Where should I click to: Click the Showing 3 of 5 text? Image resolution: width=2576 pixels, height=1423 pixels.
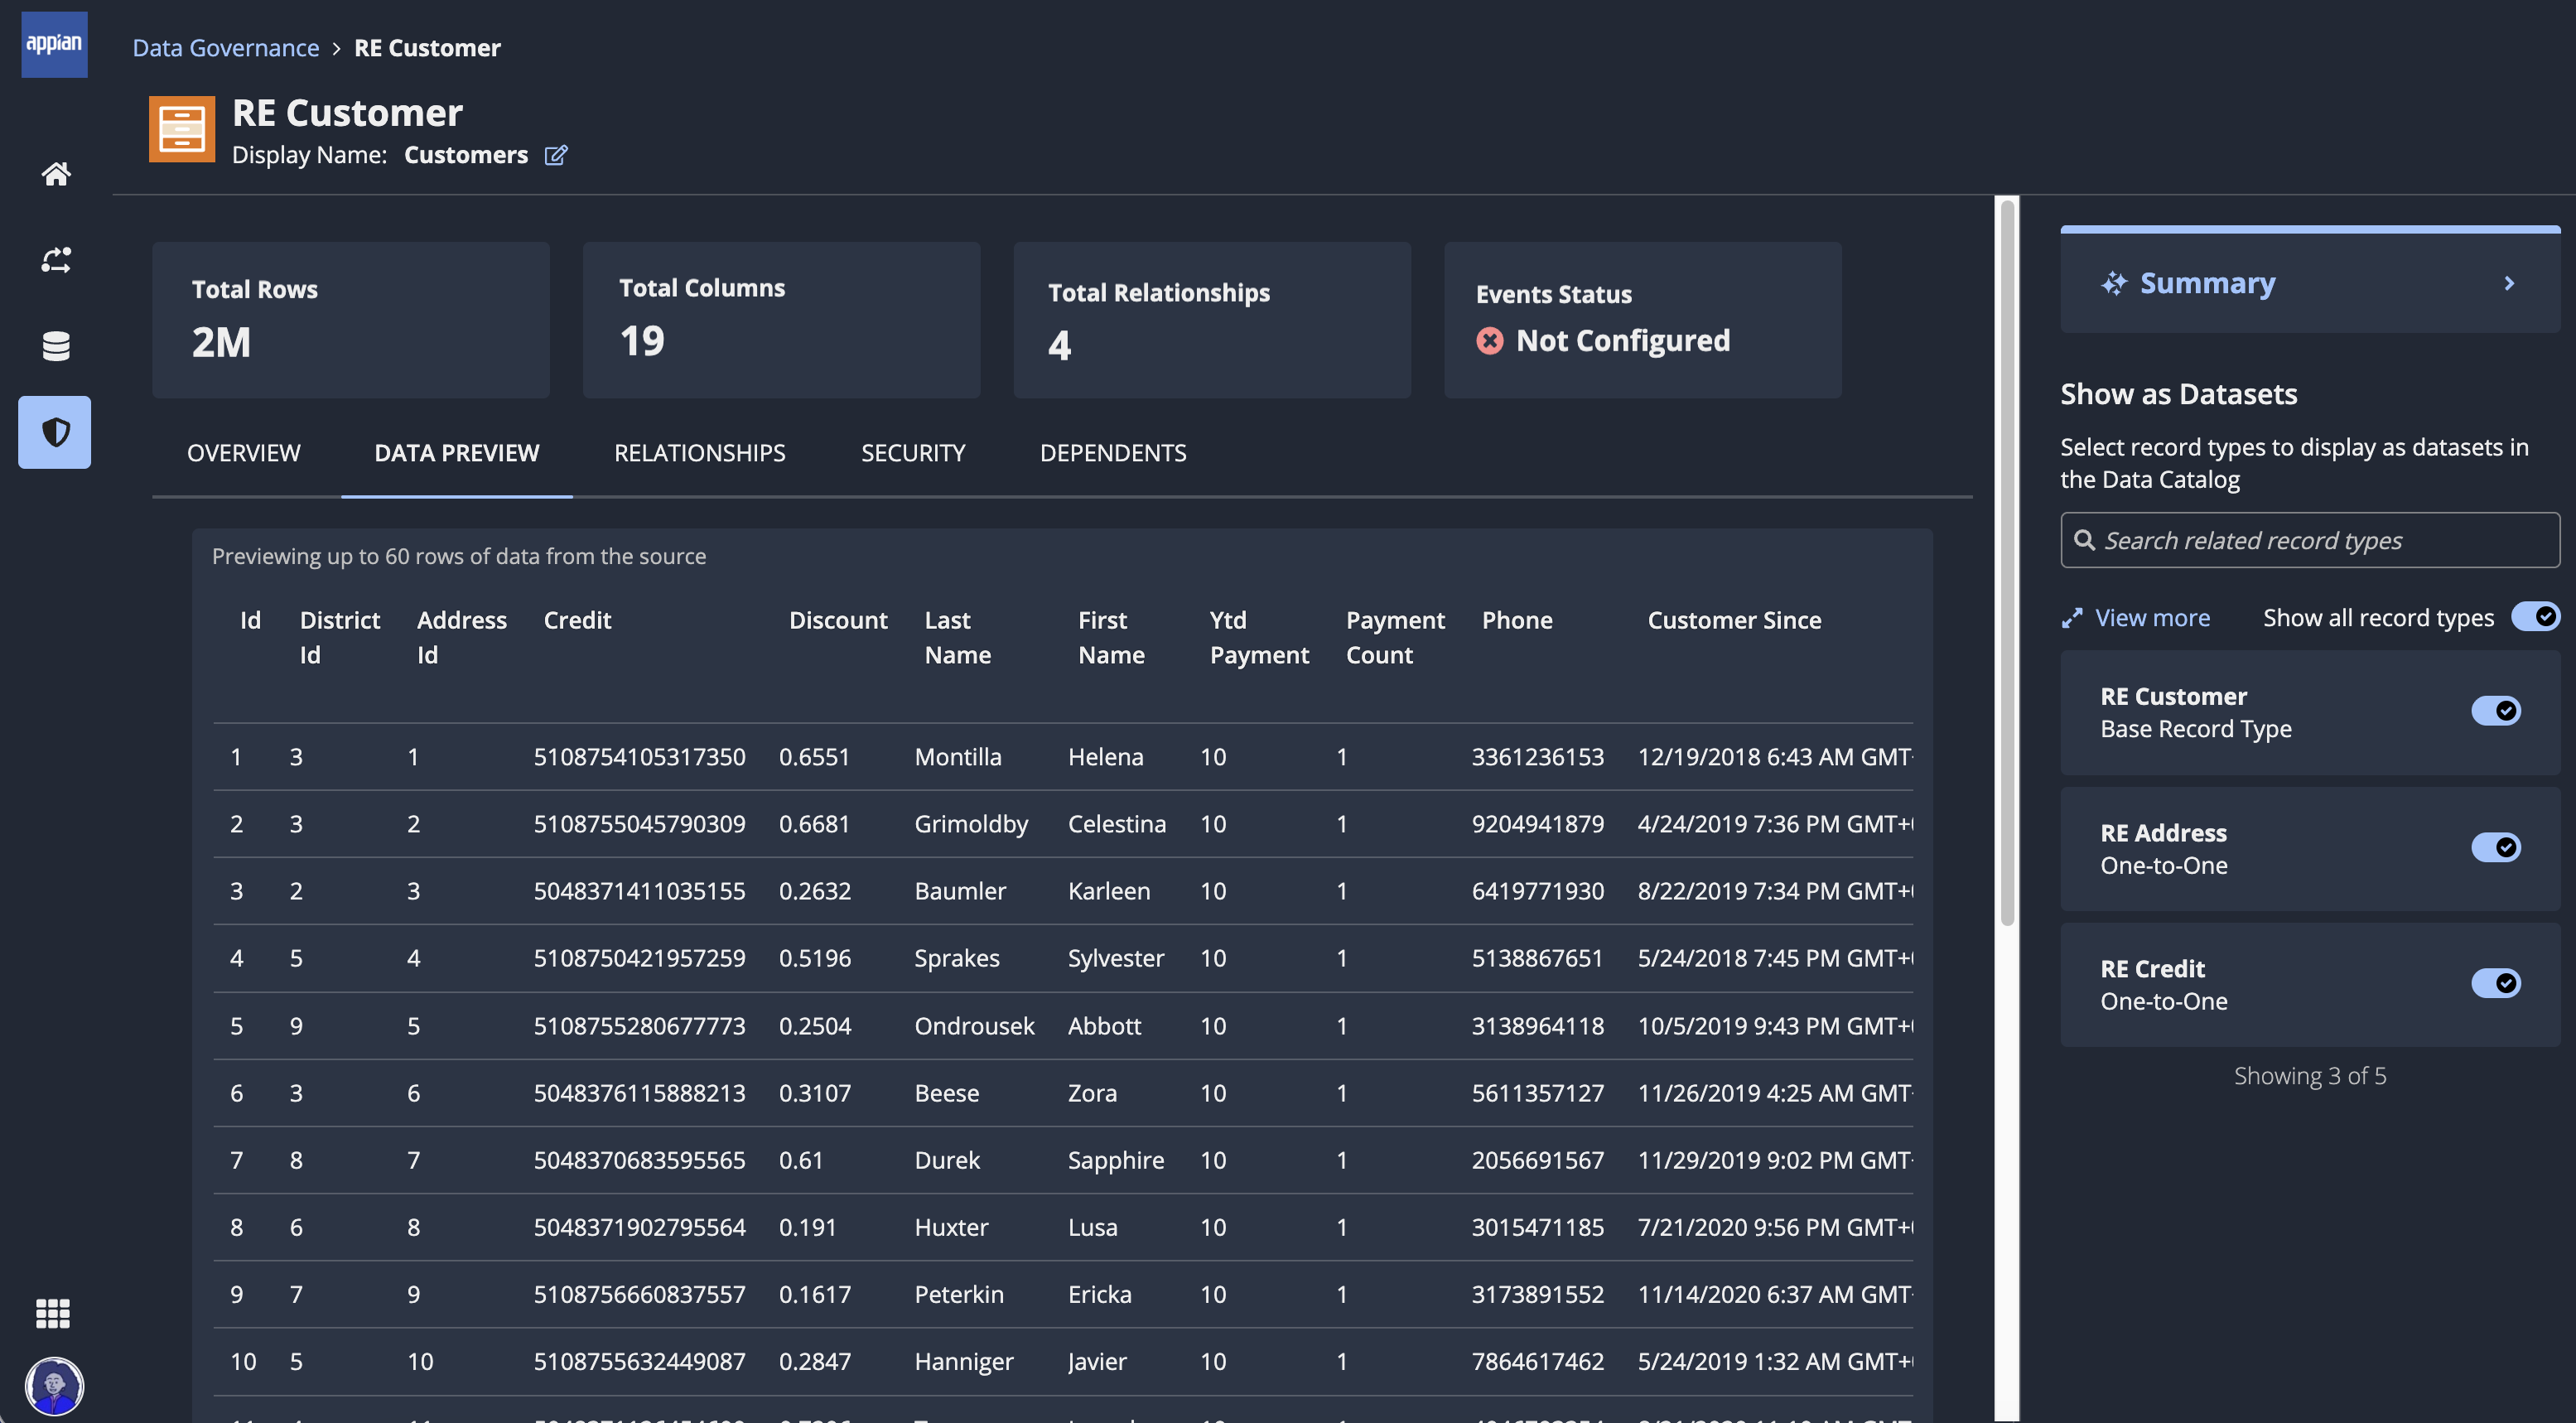pyautogui.click(x=2310, y=1076)
